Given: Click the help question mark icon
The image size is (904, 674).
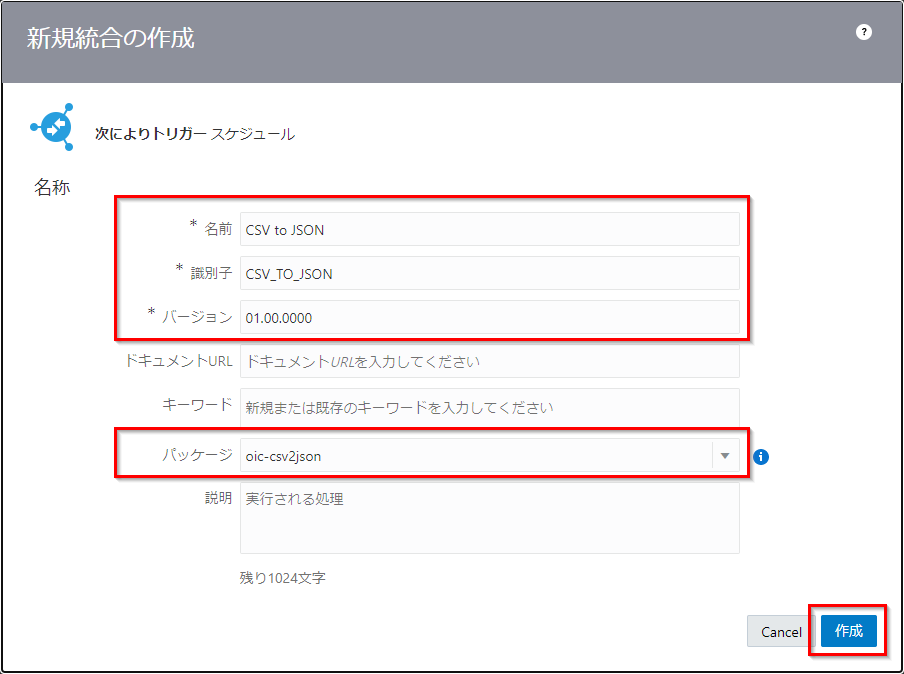Looking at the screenshot, I should pos(864,32).
